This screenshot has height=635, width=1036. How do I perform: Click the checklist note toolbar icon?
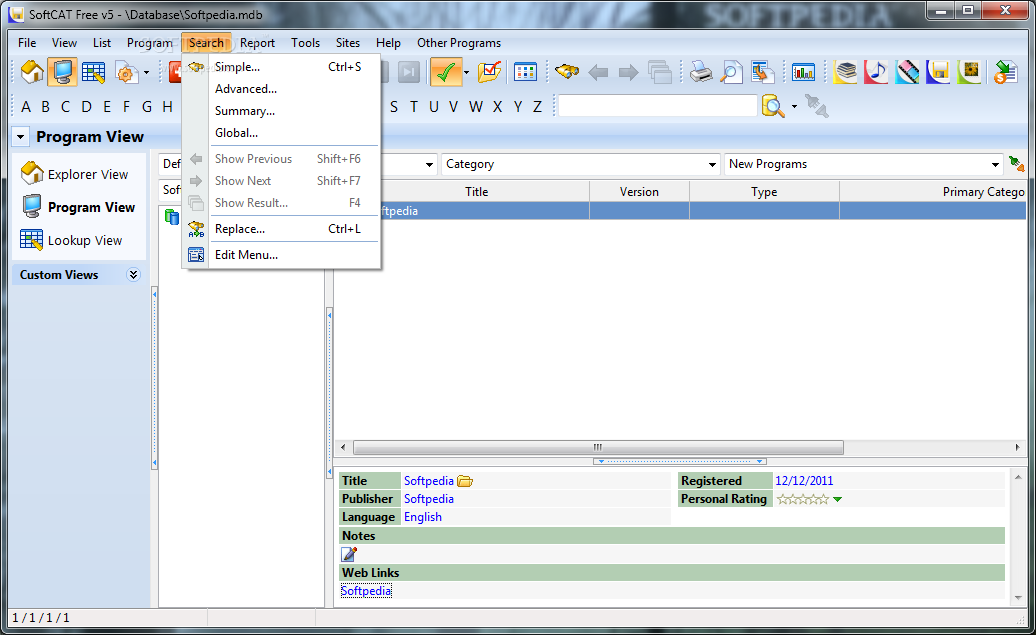(490, 72)
